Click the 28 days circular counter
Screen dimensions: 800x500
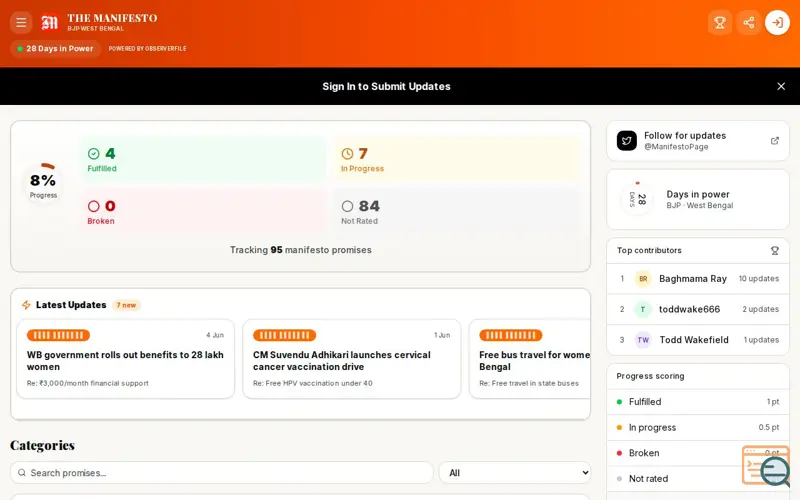click(x=637, y=199)
